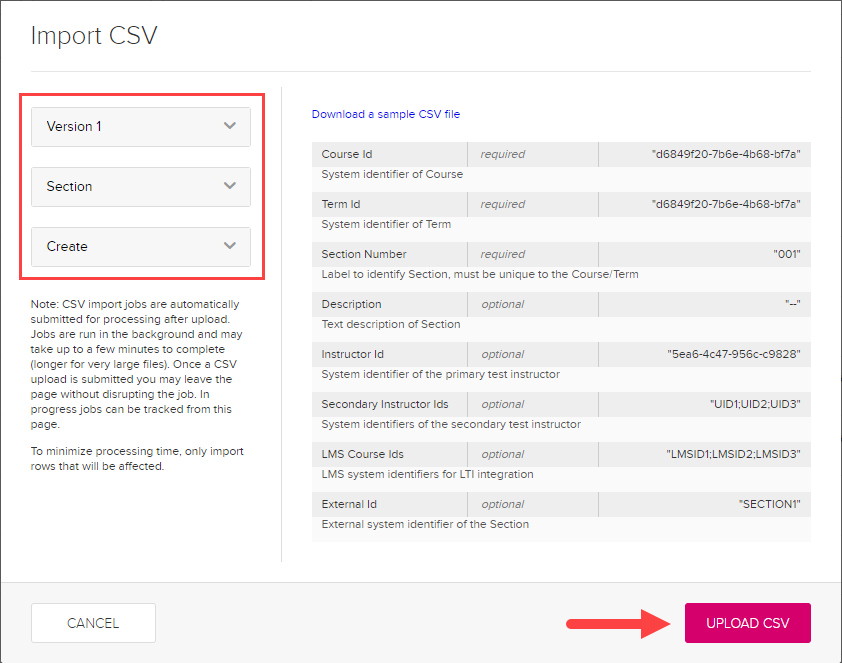Select the Course Id field name
The image size is (842, 663).
(347, 154)
